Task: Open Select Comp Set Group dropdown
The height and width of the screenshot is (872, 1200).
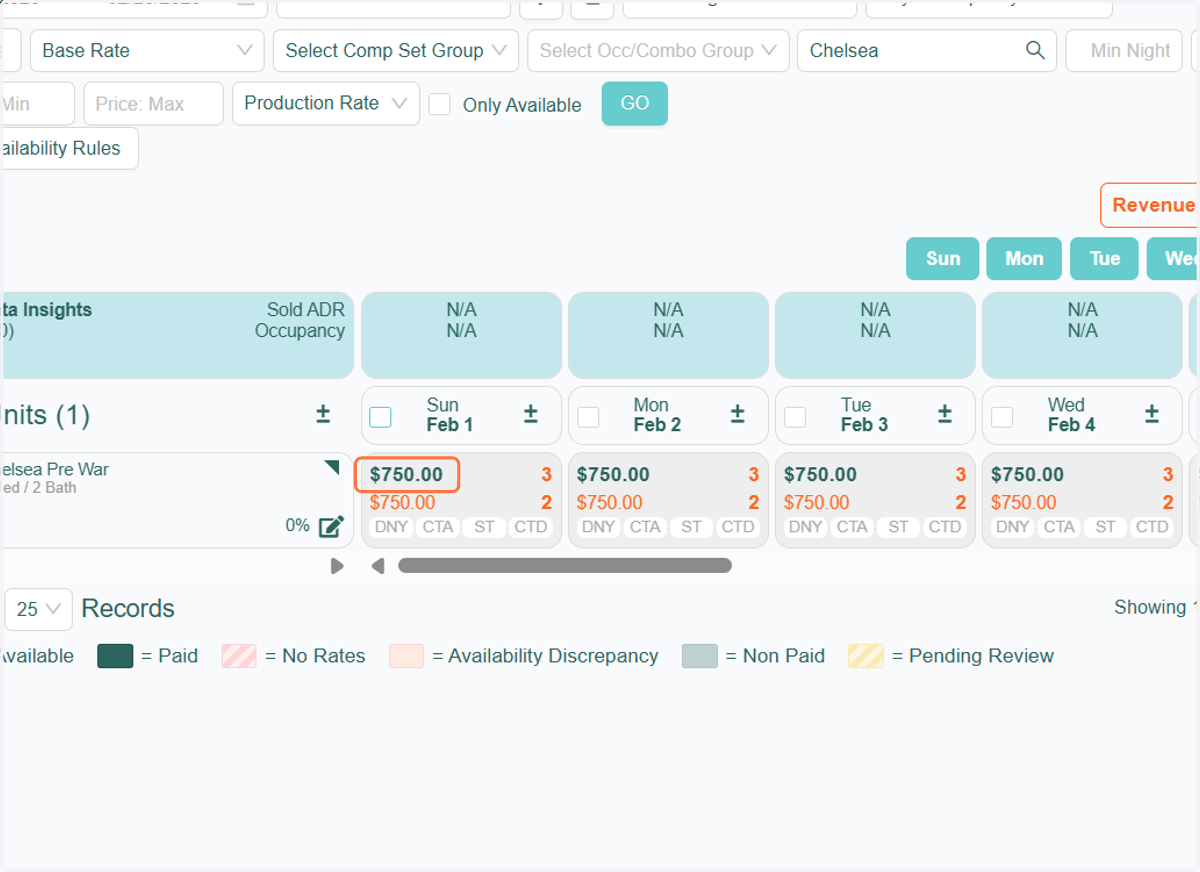Action: point(396,50)
